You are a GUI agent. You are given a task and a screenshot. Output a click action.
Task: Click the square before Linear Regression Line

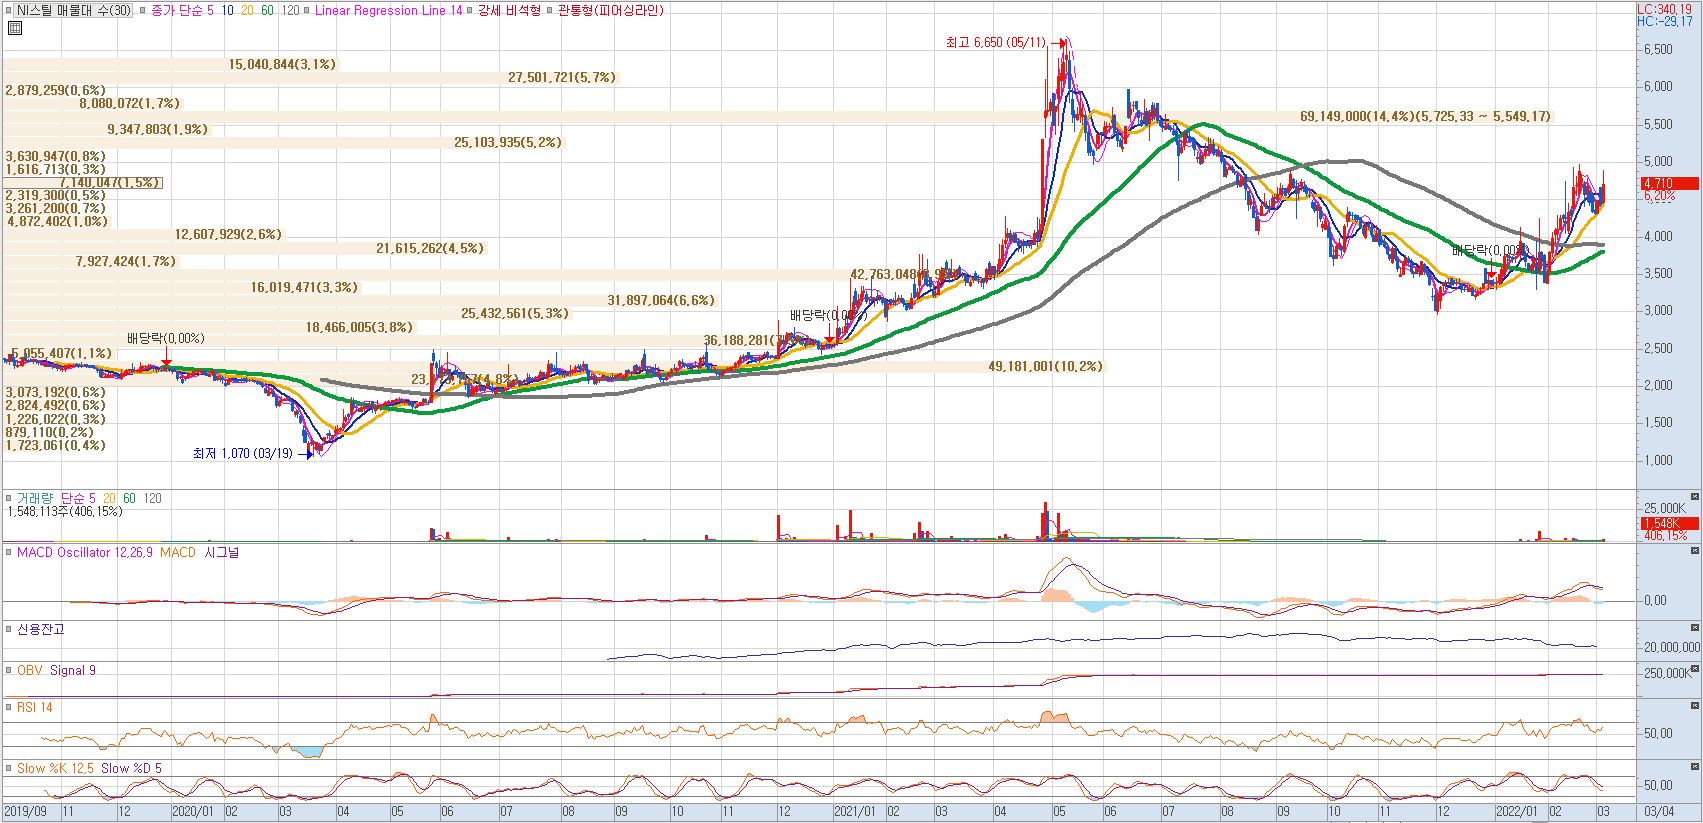click(307, 11)
